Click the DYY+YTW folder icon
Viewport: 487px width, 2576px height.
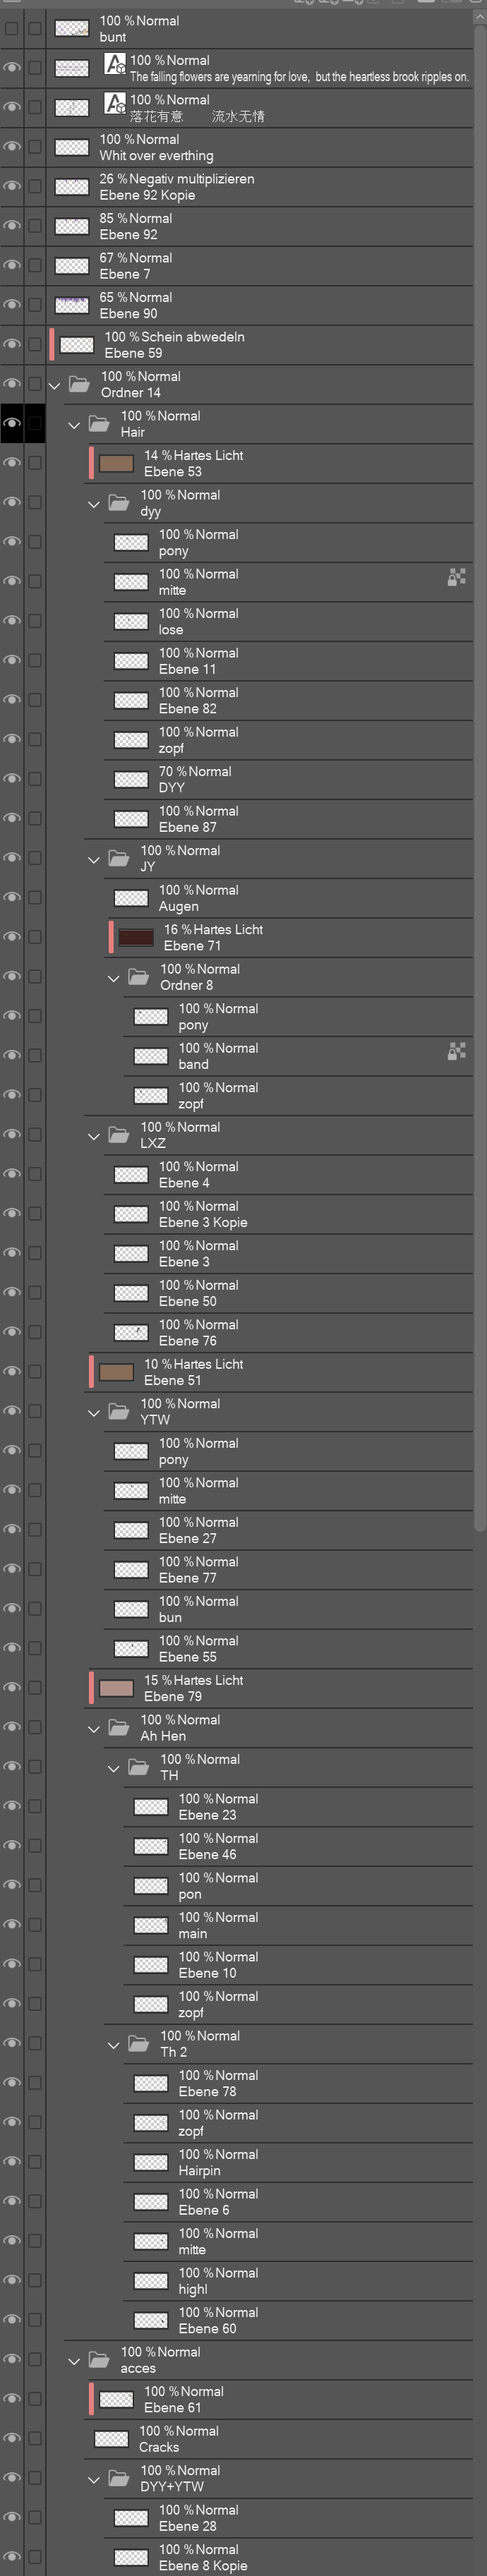[119, 2478]
